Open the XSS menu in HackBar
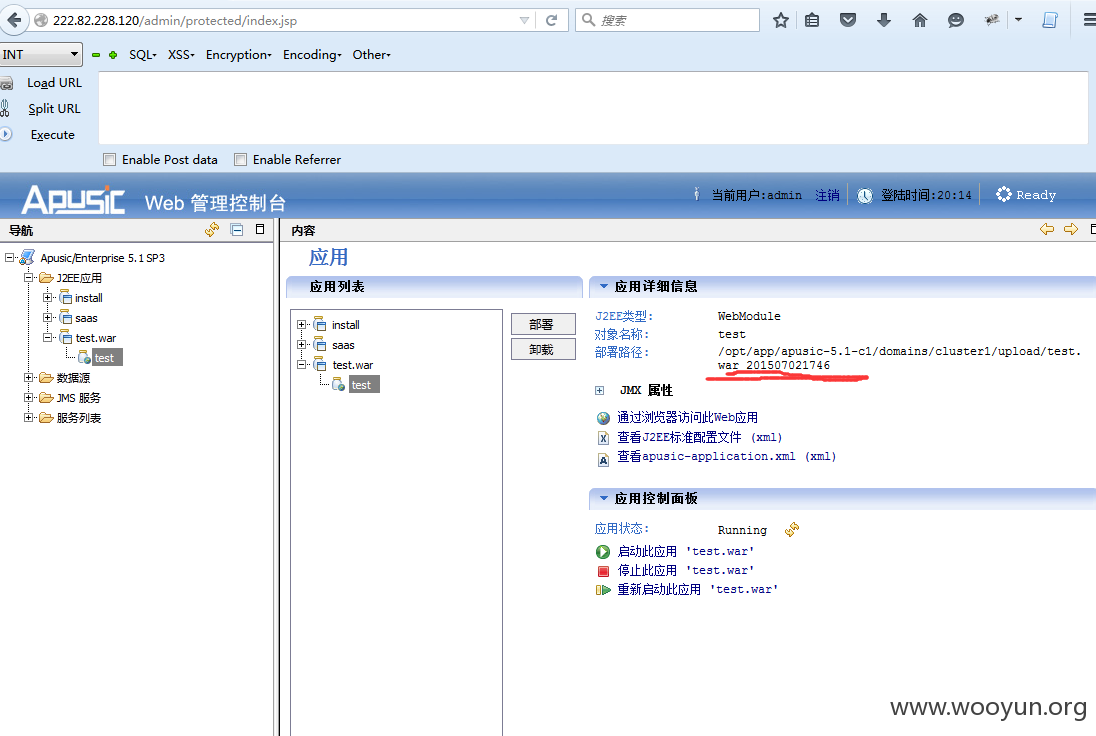 (x=181, y=55)
